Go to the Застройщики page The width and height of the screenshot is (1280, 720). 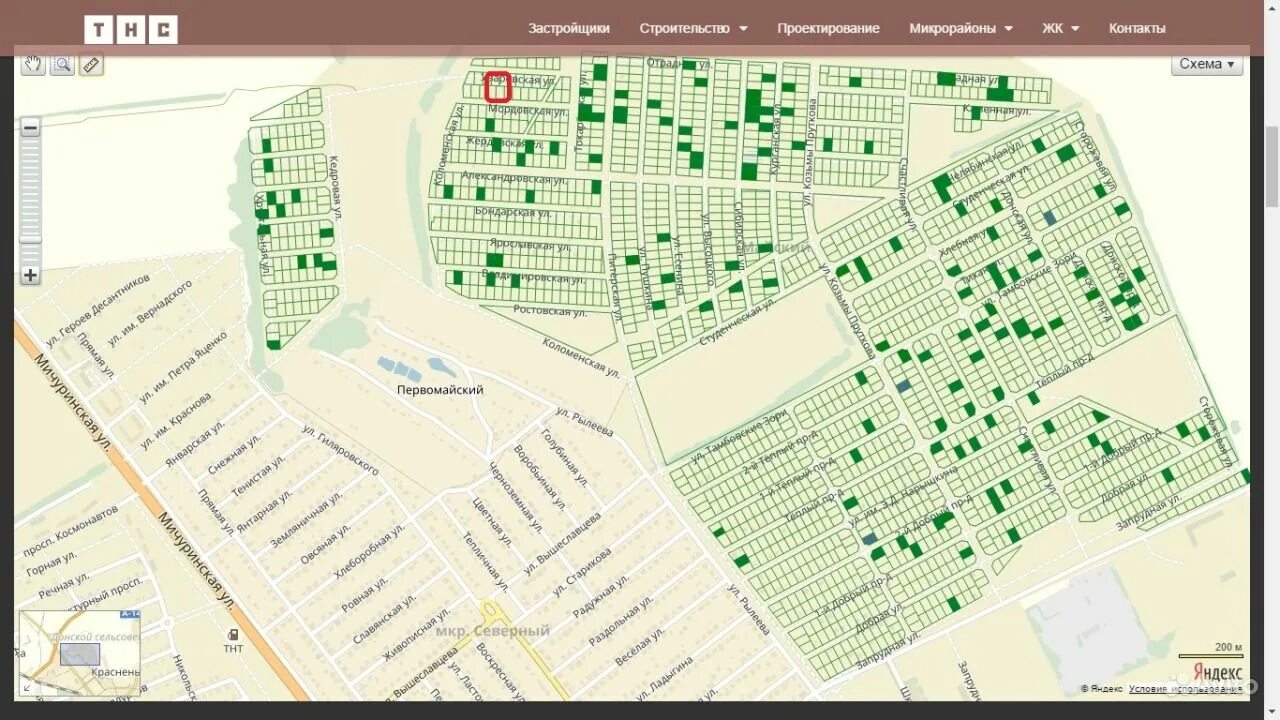click(569, 28)
